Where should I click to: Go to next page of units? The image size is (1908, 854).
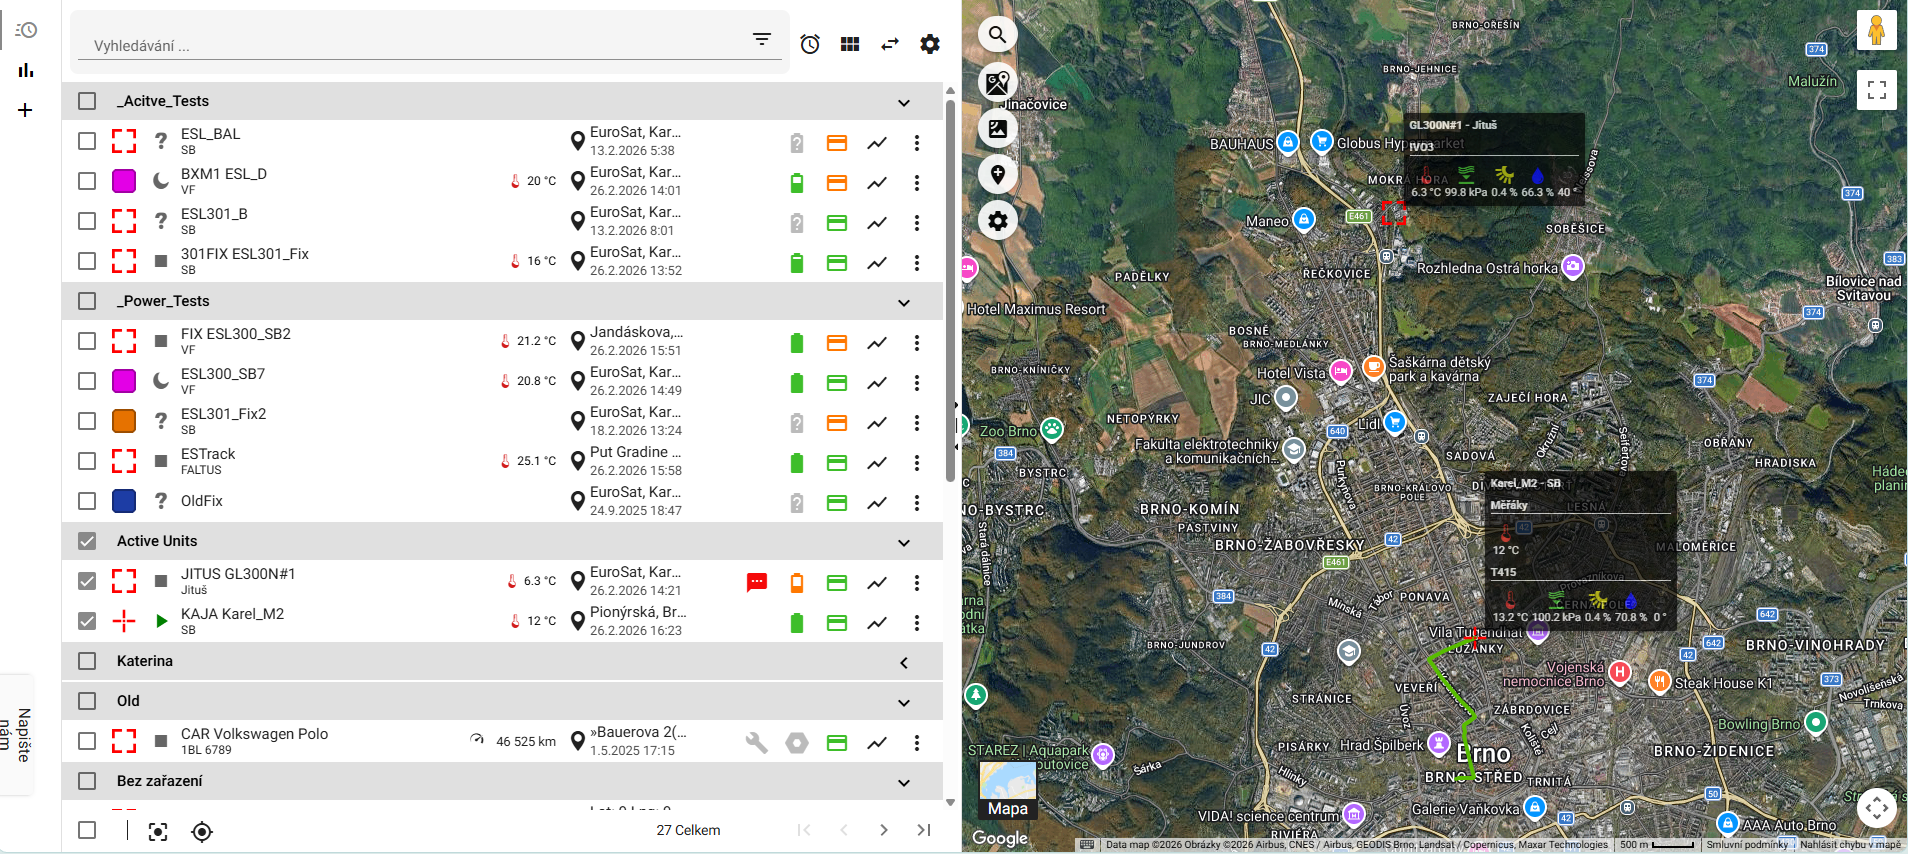point(884,830)
